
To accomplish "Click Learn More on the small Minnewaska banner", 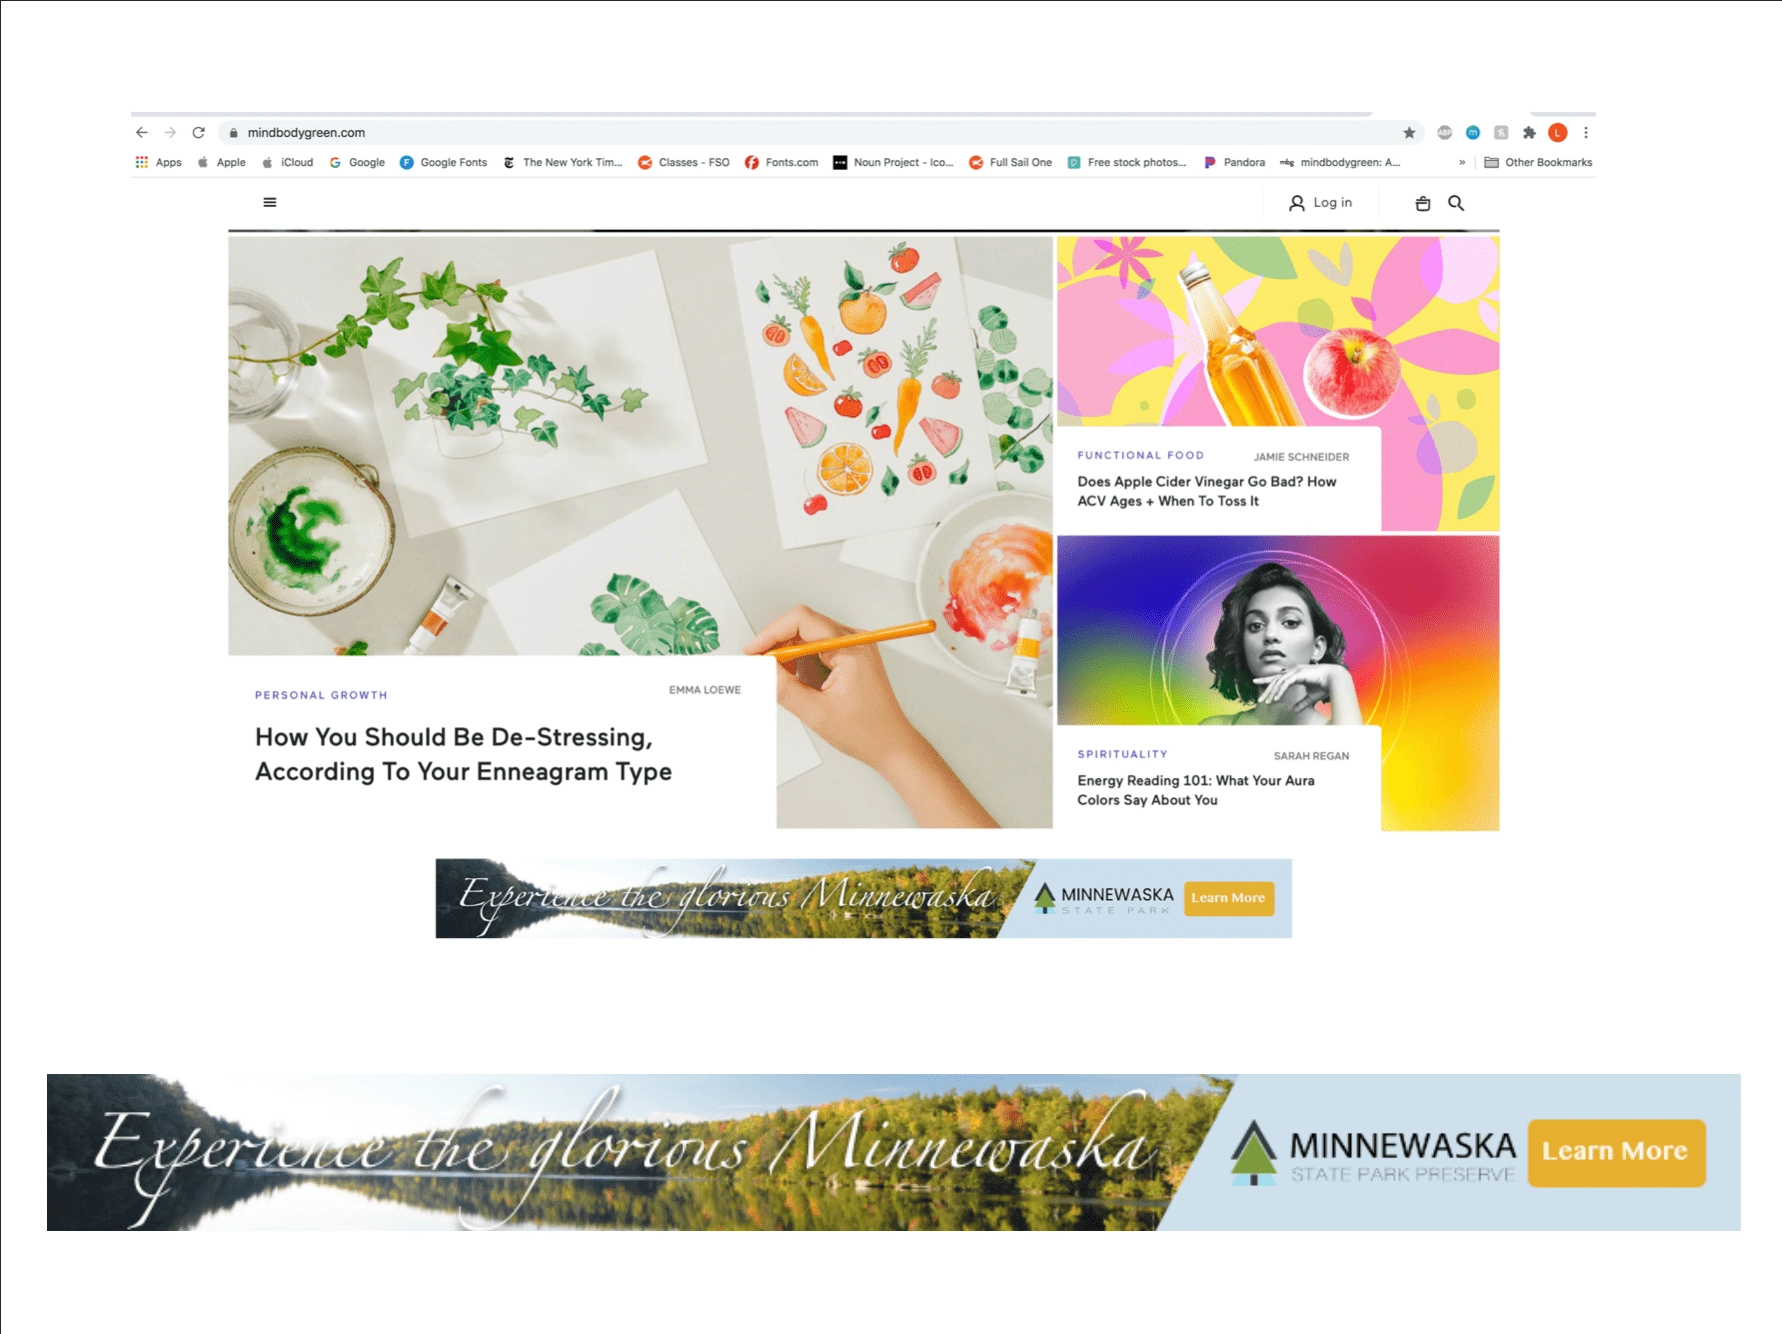I will (1228, 898).
